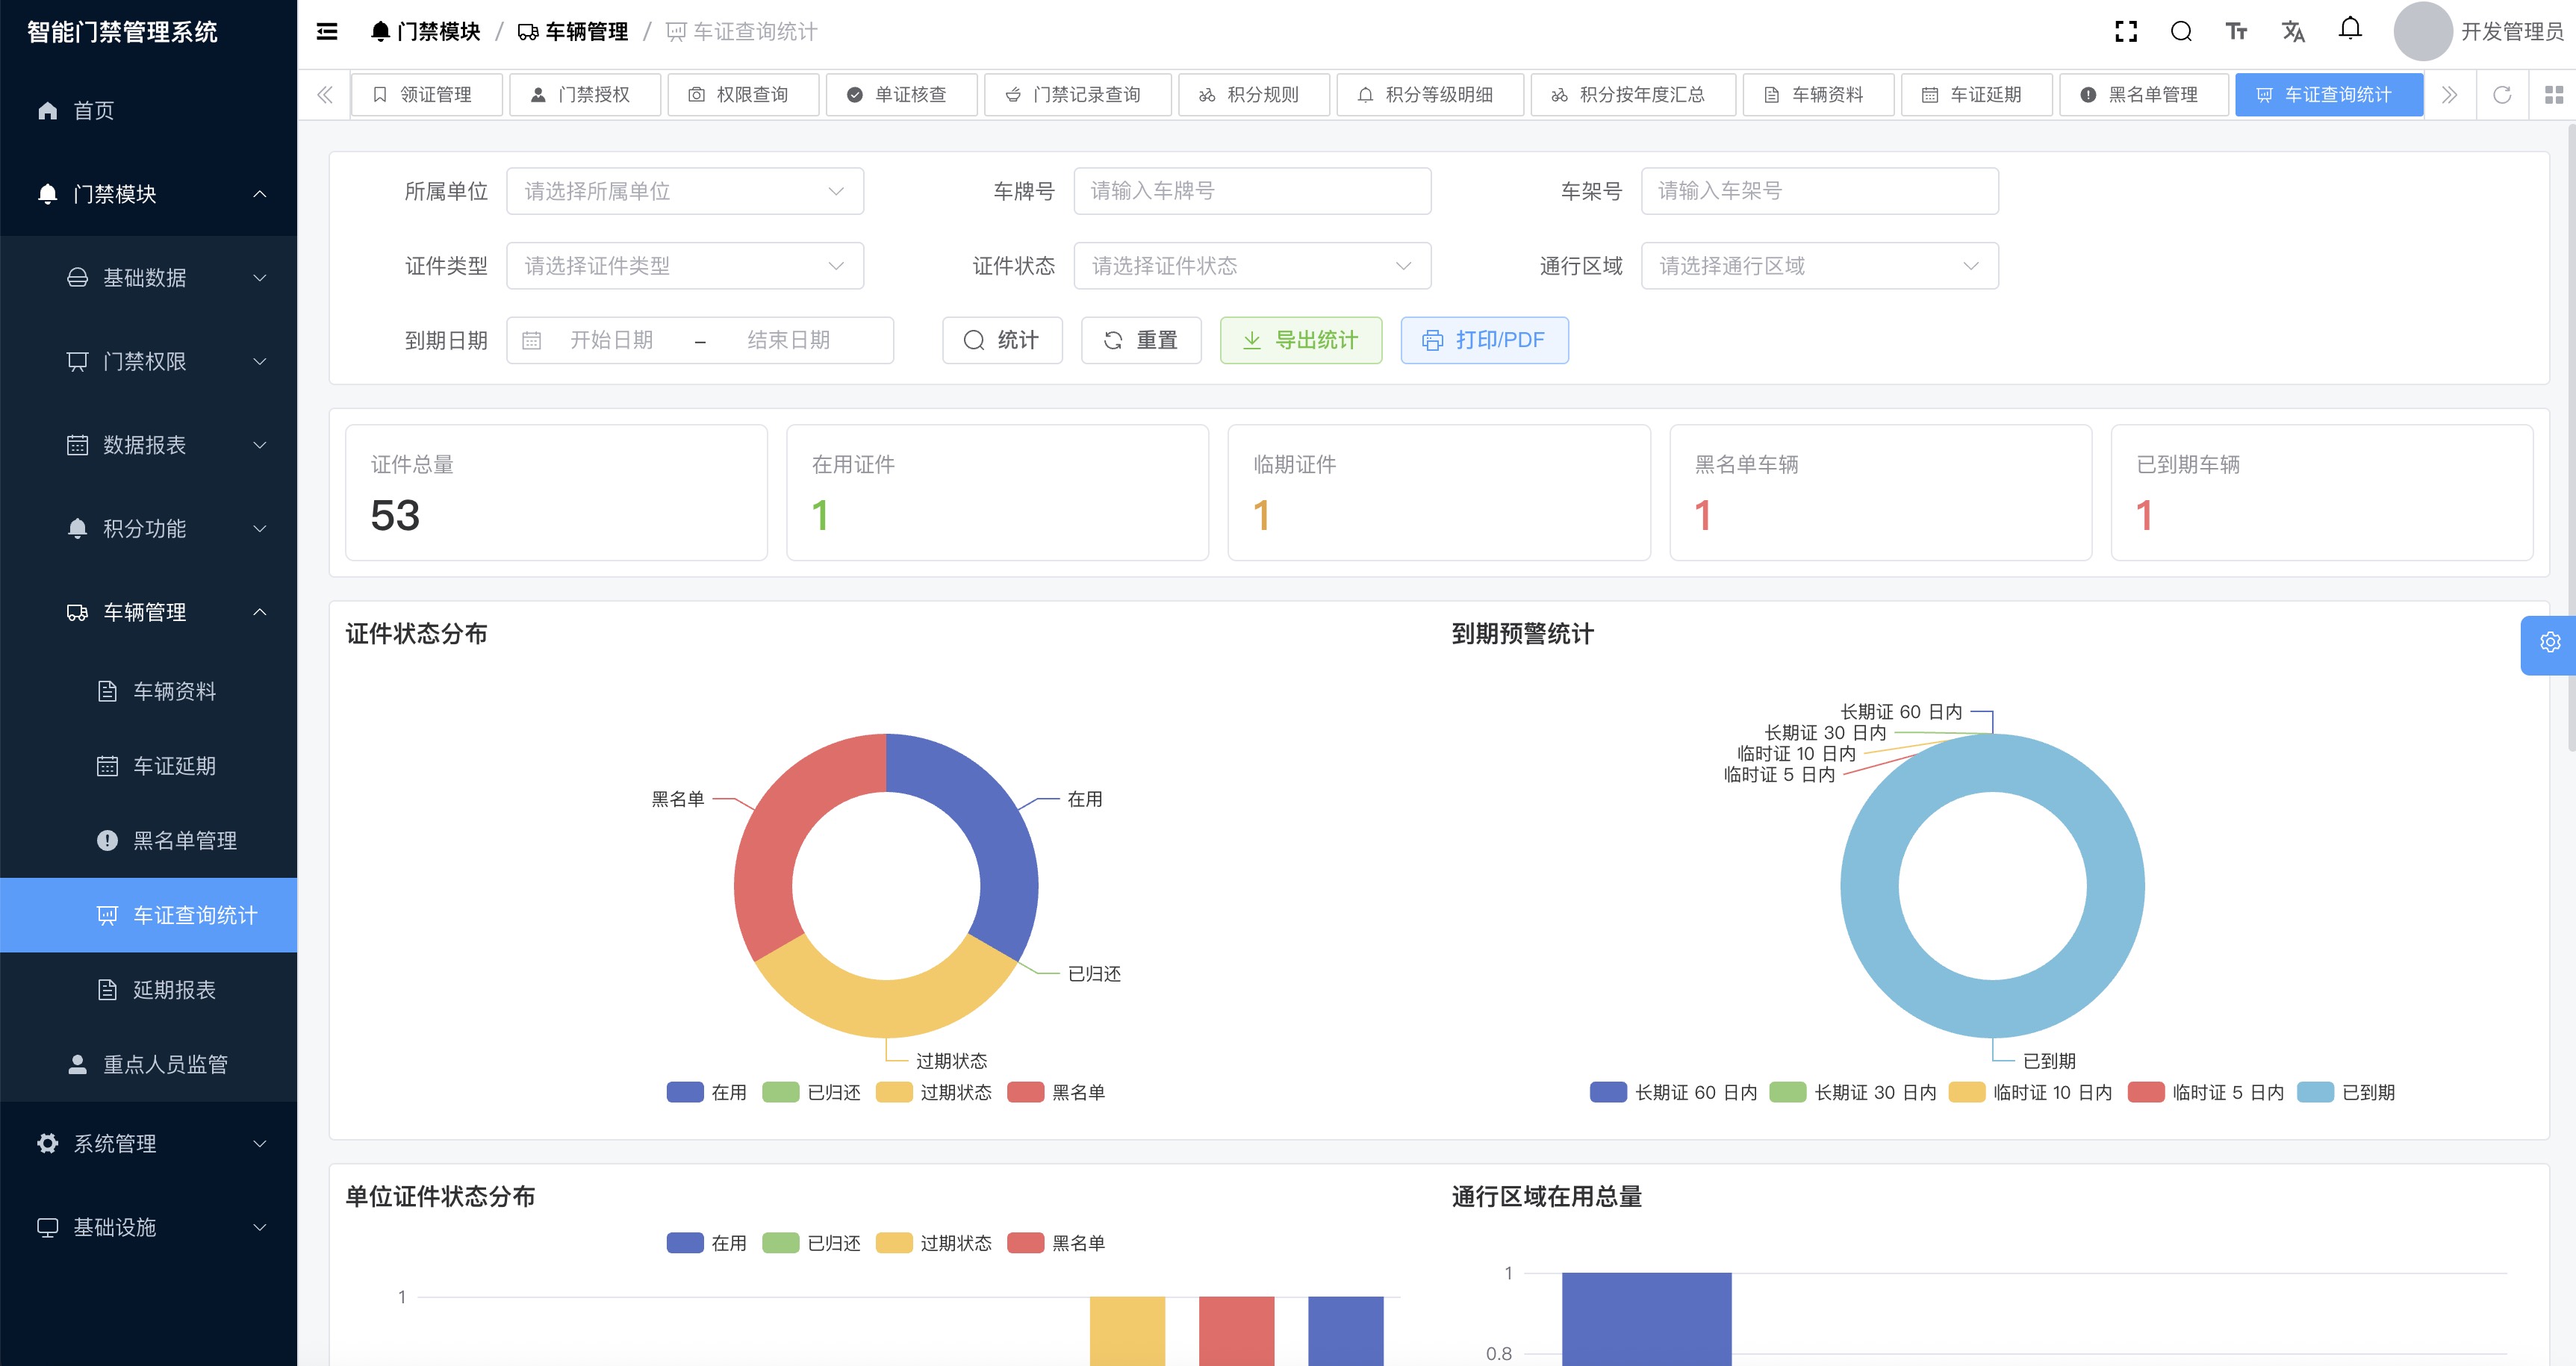Click the user avatar circle
This screenshot has width=2576, height=1366.
click(x=2422, y=32)
